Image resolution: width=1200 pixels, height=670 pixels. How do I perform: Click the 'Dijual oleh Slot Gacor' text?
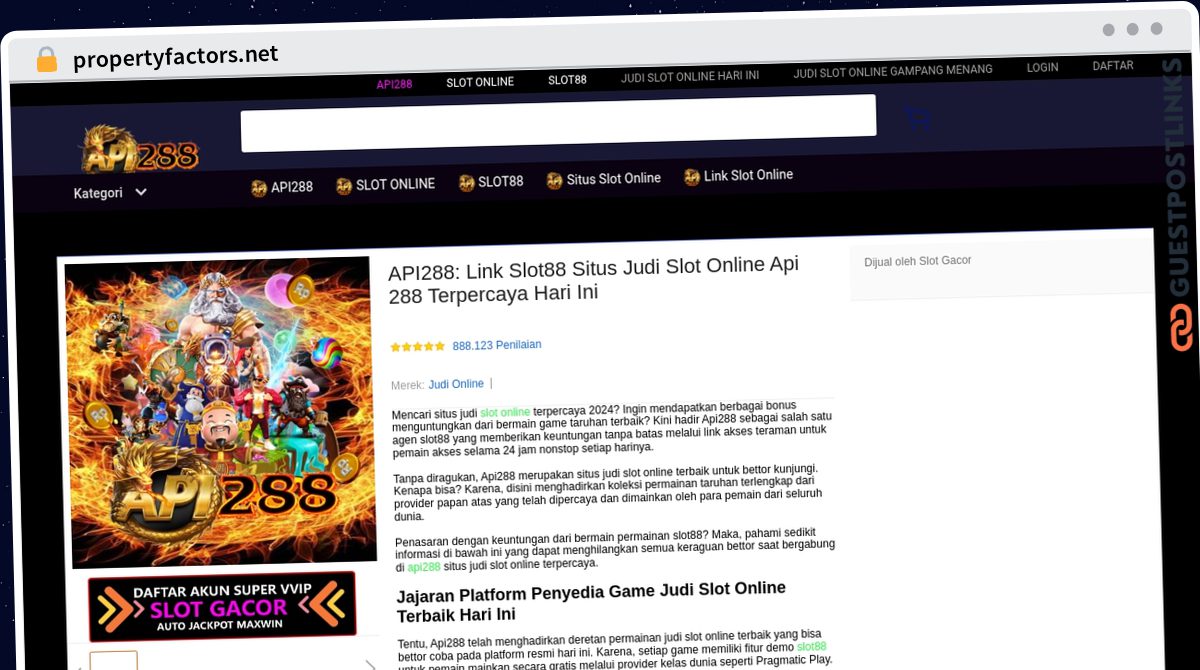[917, 261]
